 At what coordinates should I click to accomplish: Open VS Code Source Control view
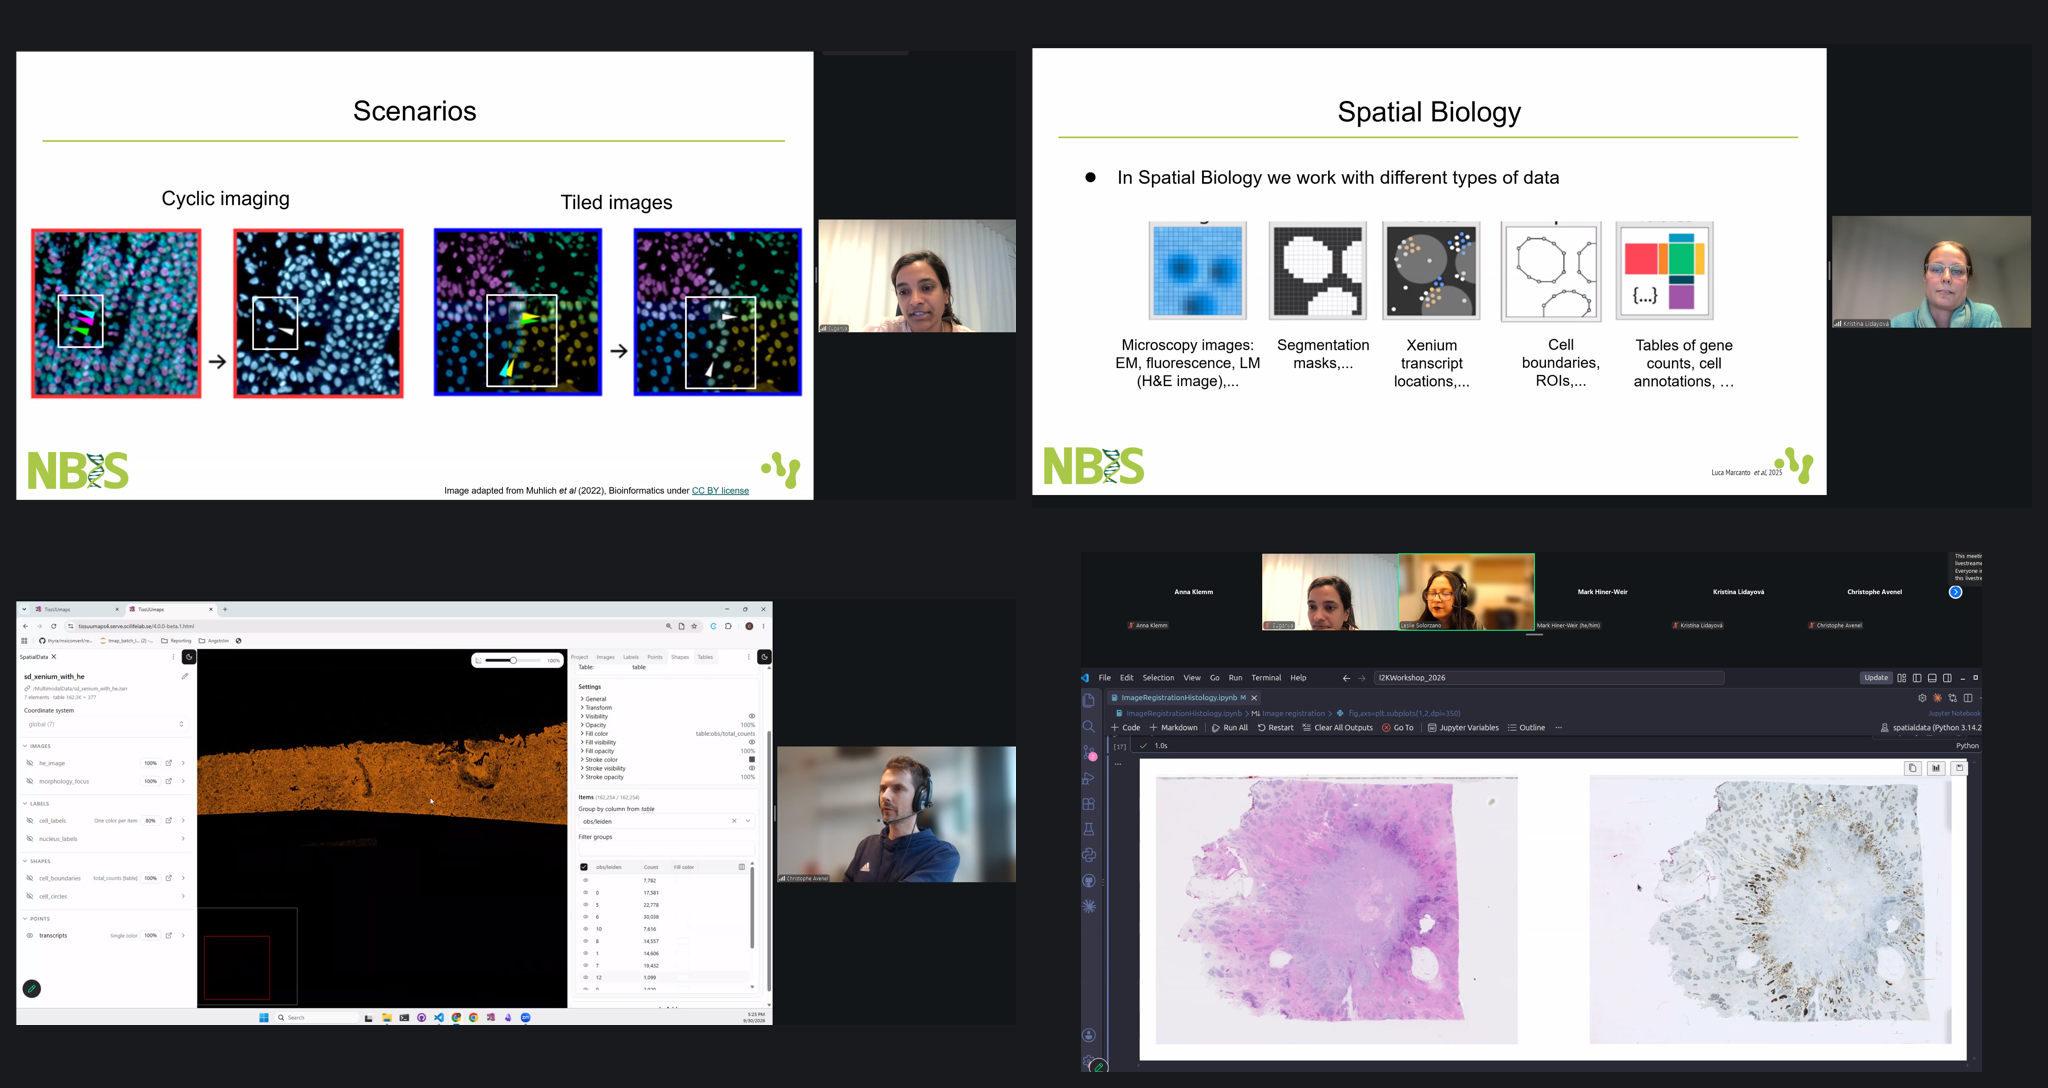[1089, 752]
